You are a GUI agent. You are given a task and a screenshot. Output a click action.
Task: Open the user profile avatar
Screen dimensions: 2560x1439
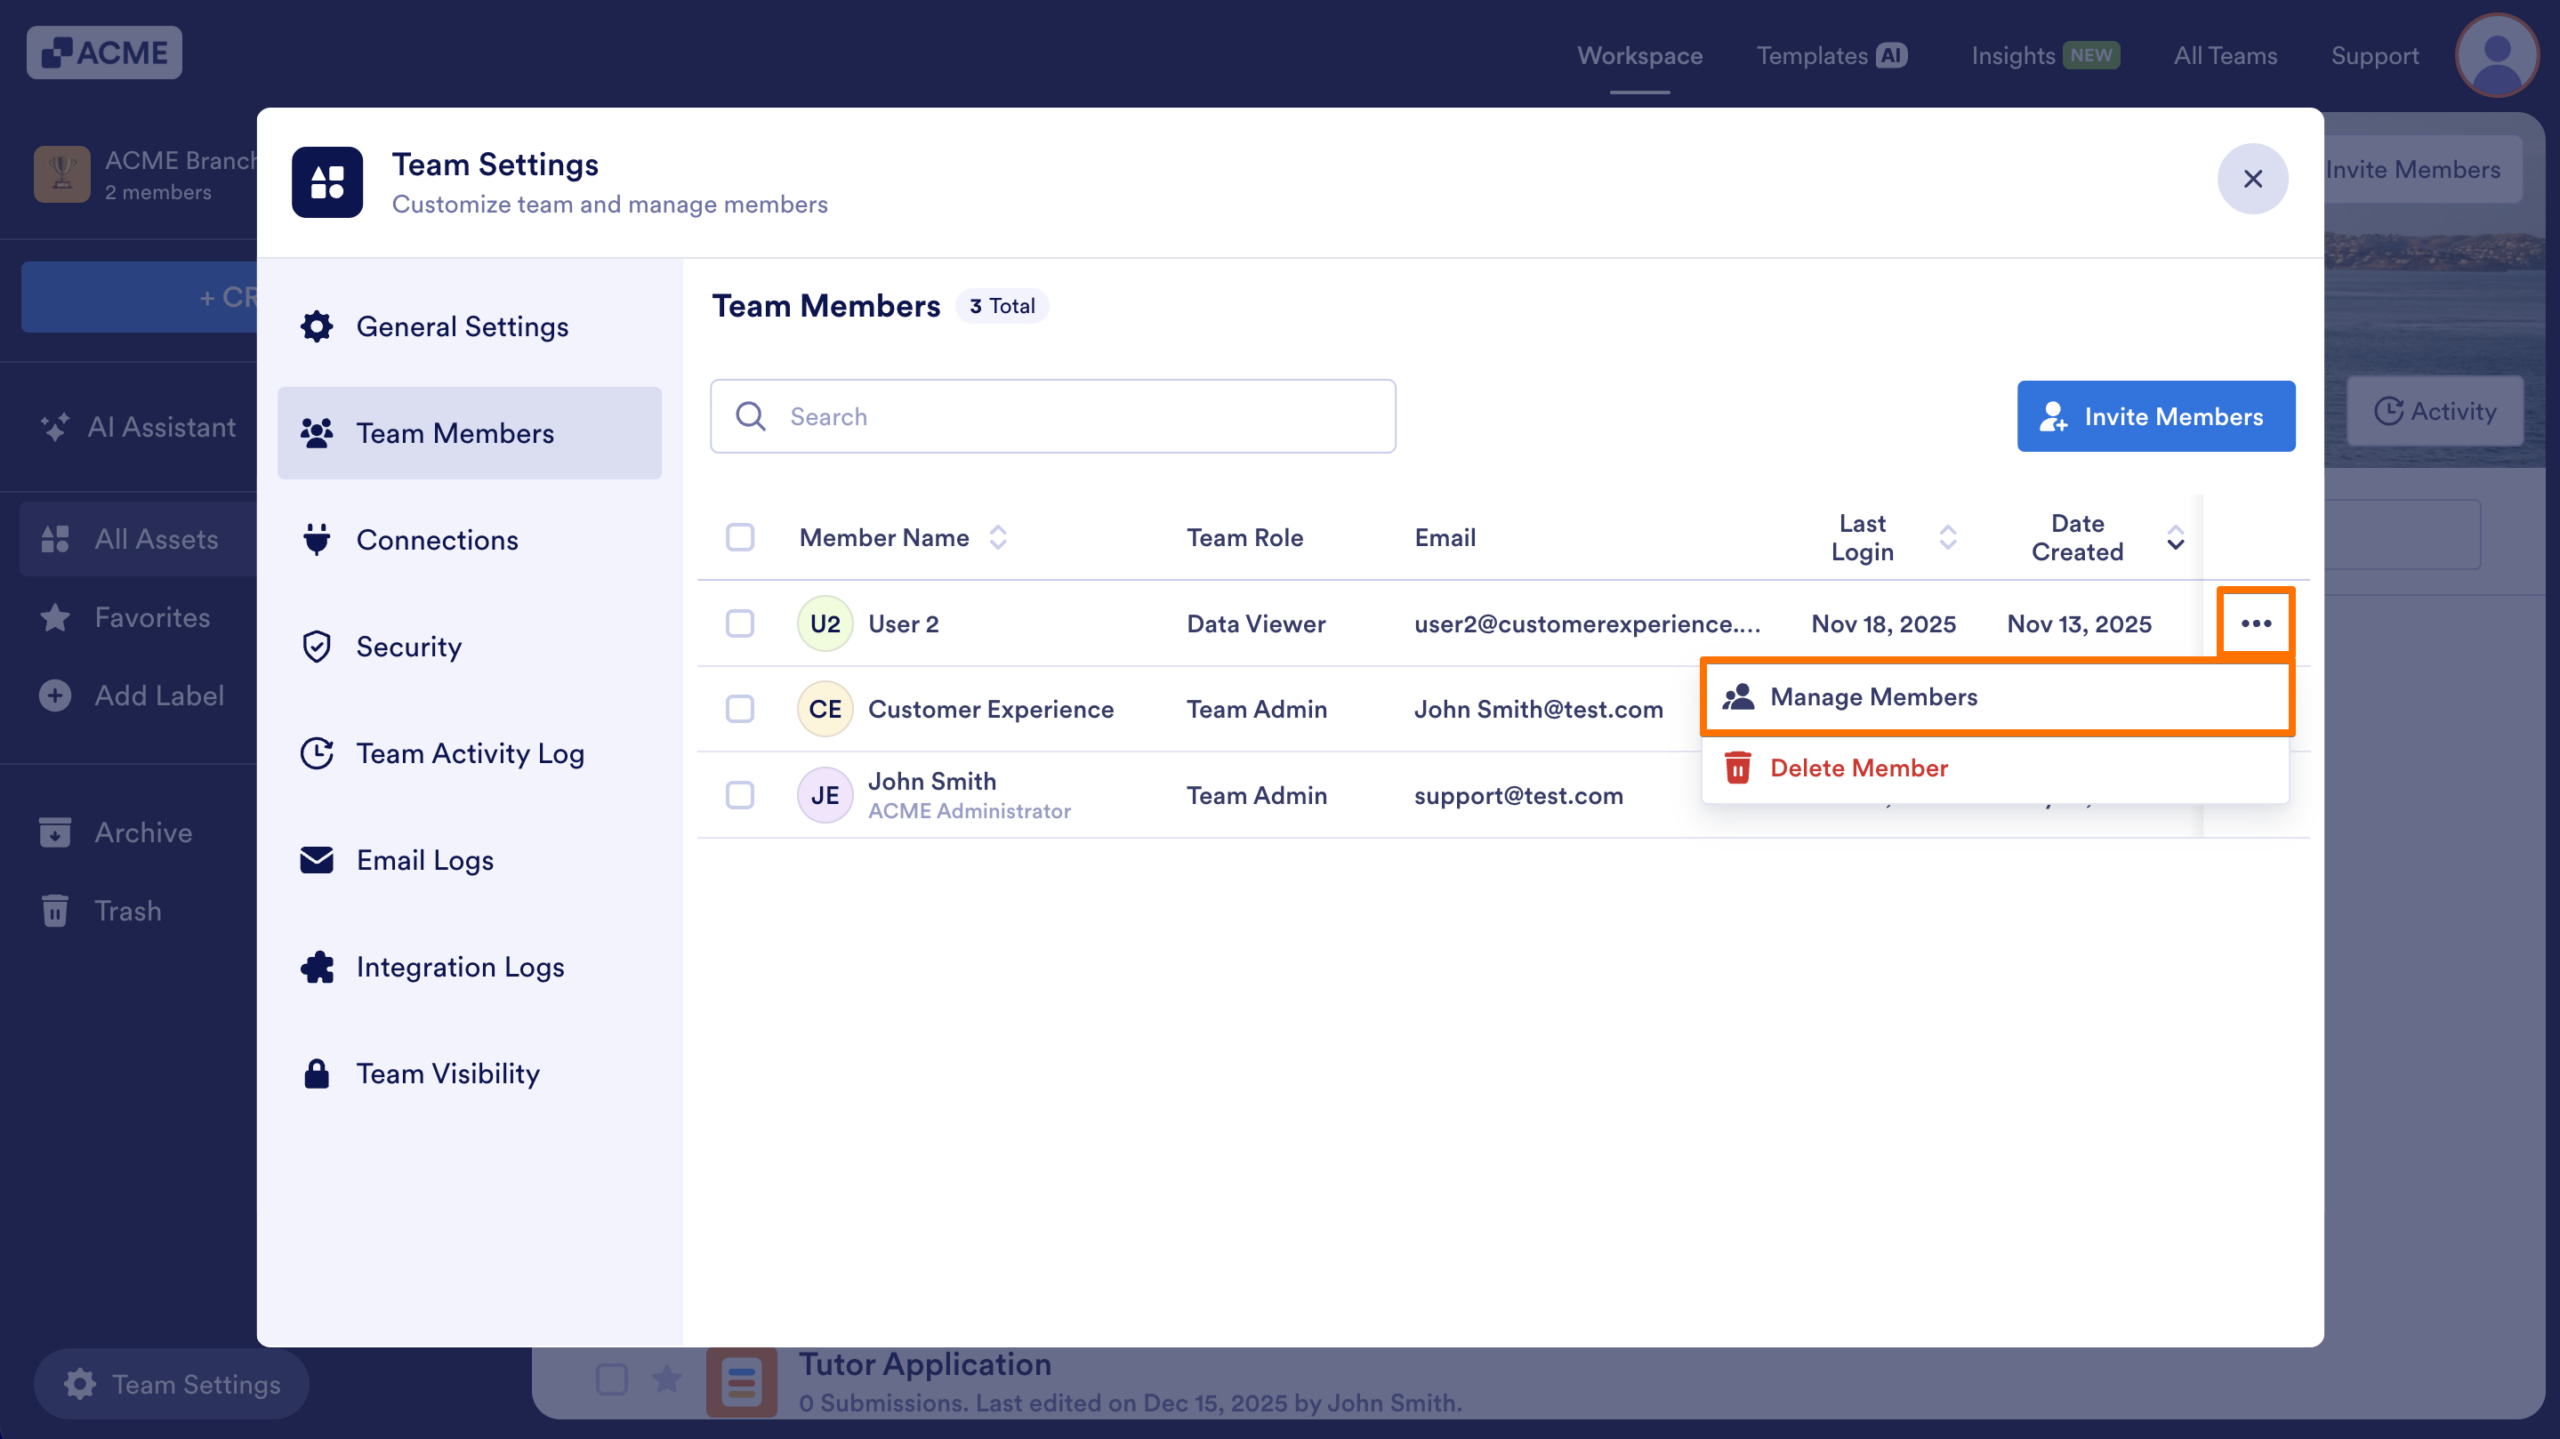point(2496,55)
